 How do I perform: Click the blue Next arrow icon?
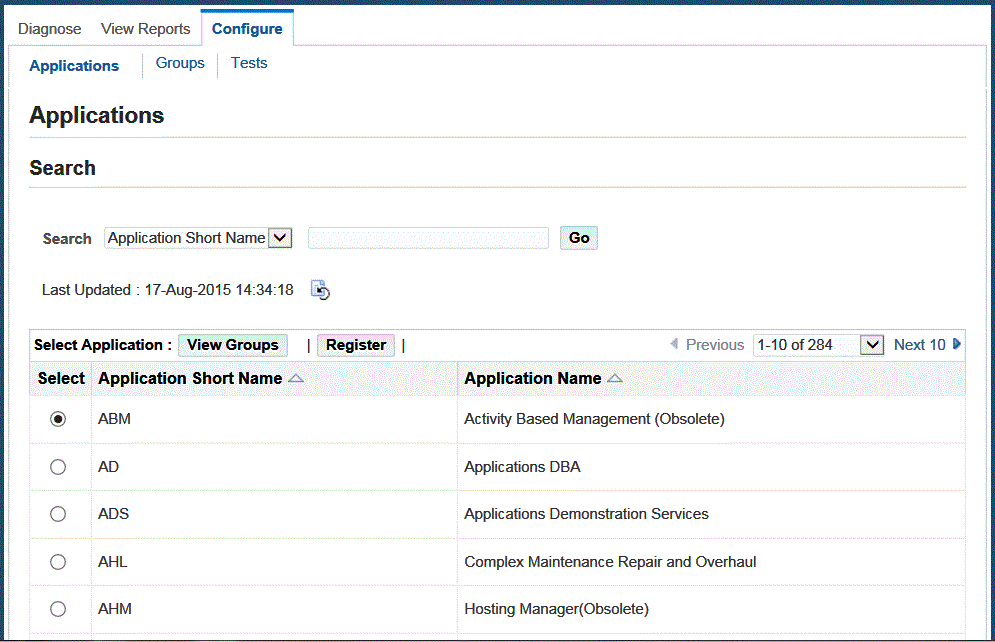pos(957,344)
